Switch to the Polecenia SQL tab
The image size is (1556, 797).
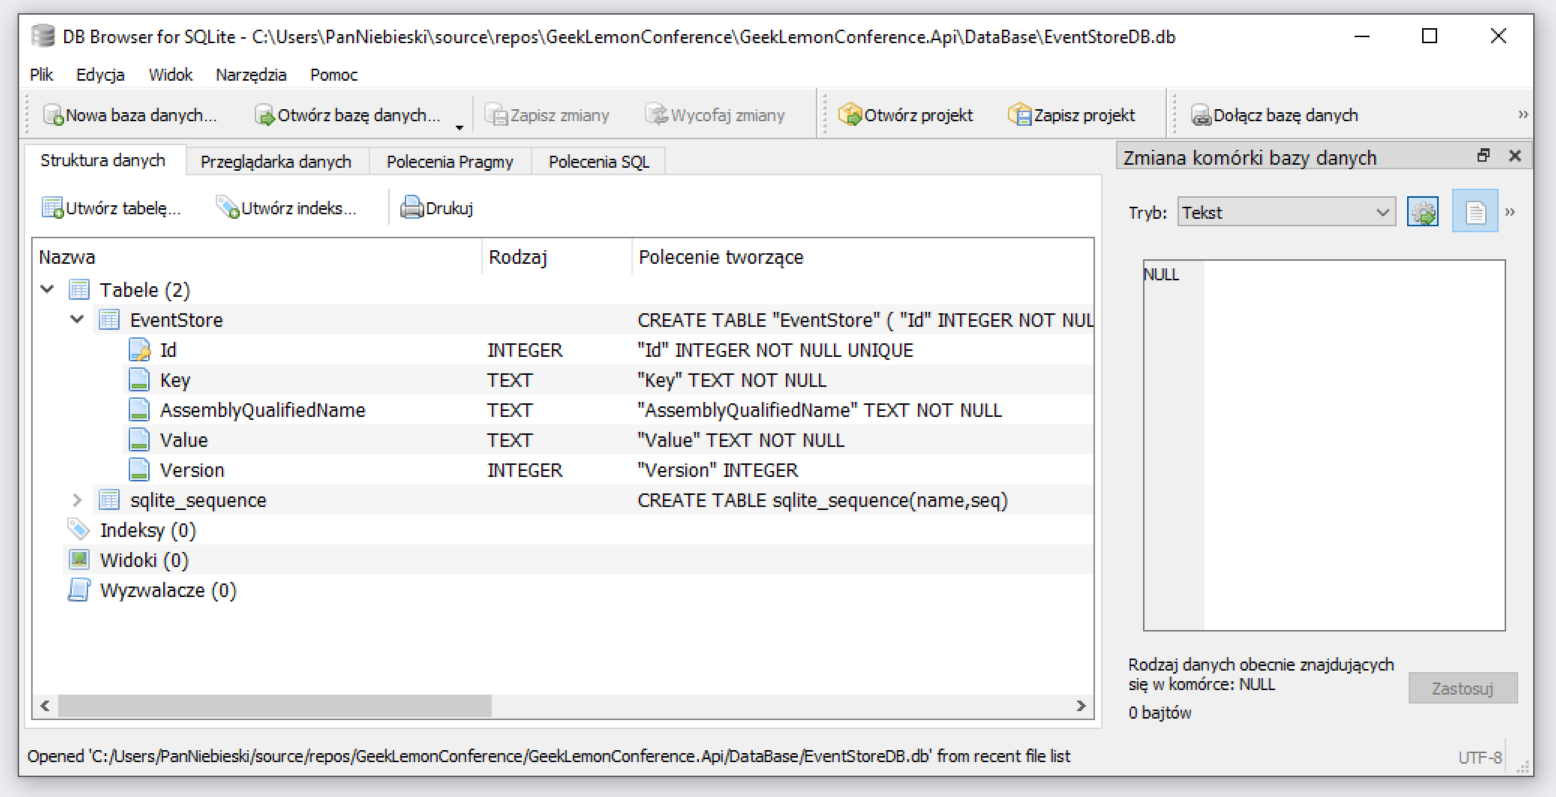(x=599, y=162)
